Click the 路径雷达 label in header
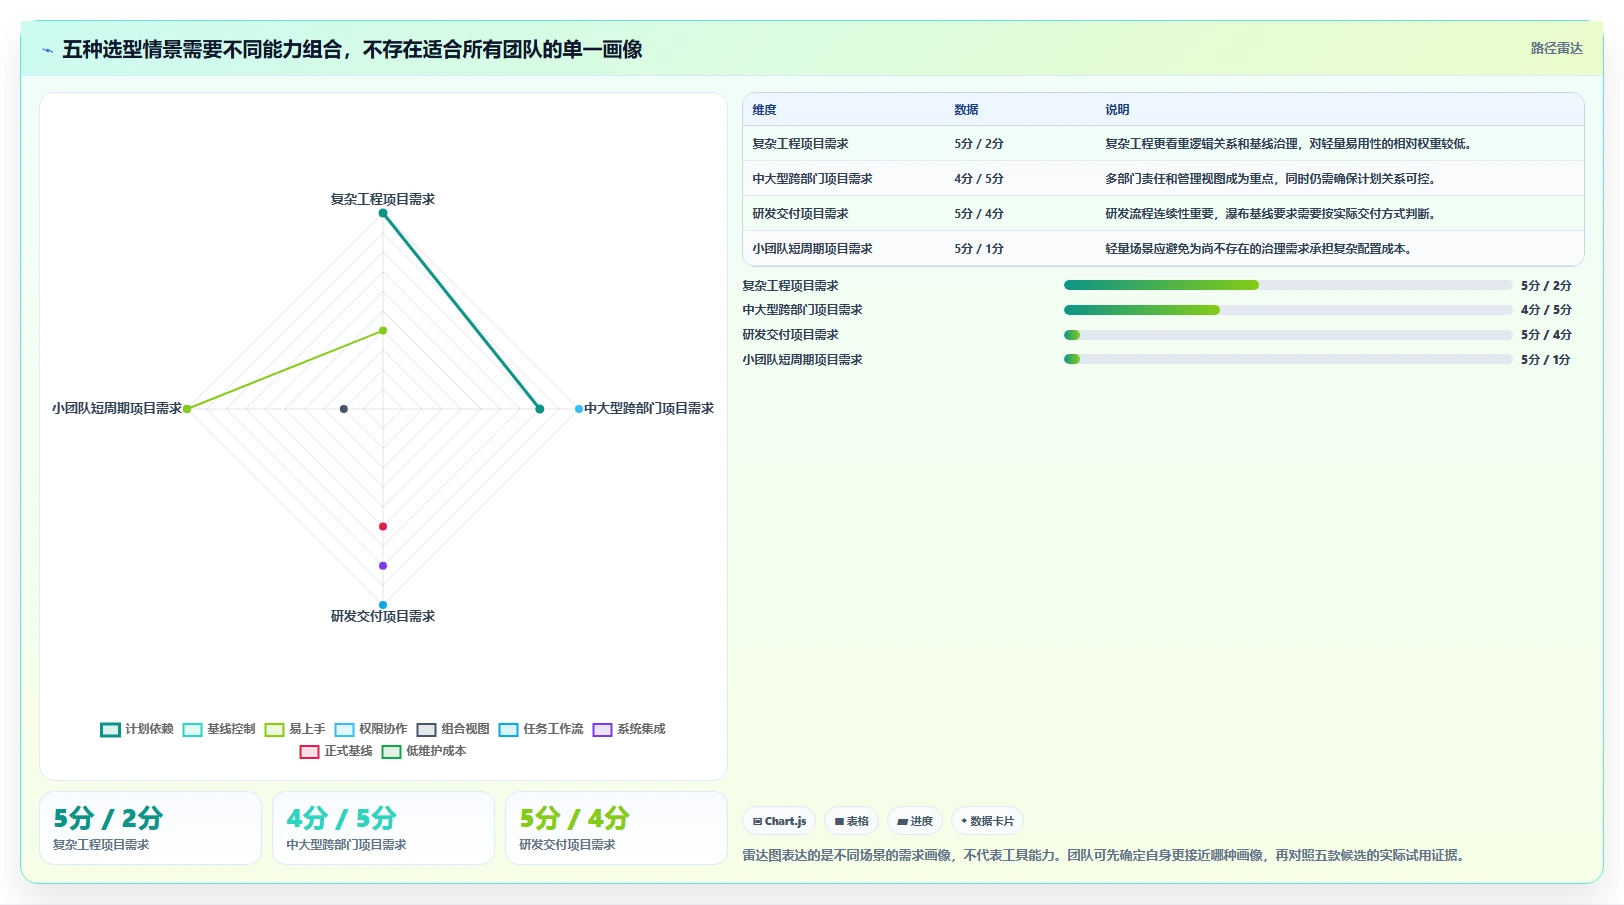This screenshot has width=1624, height=905. 1556,48
